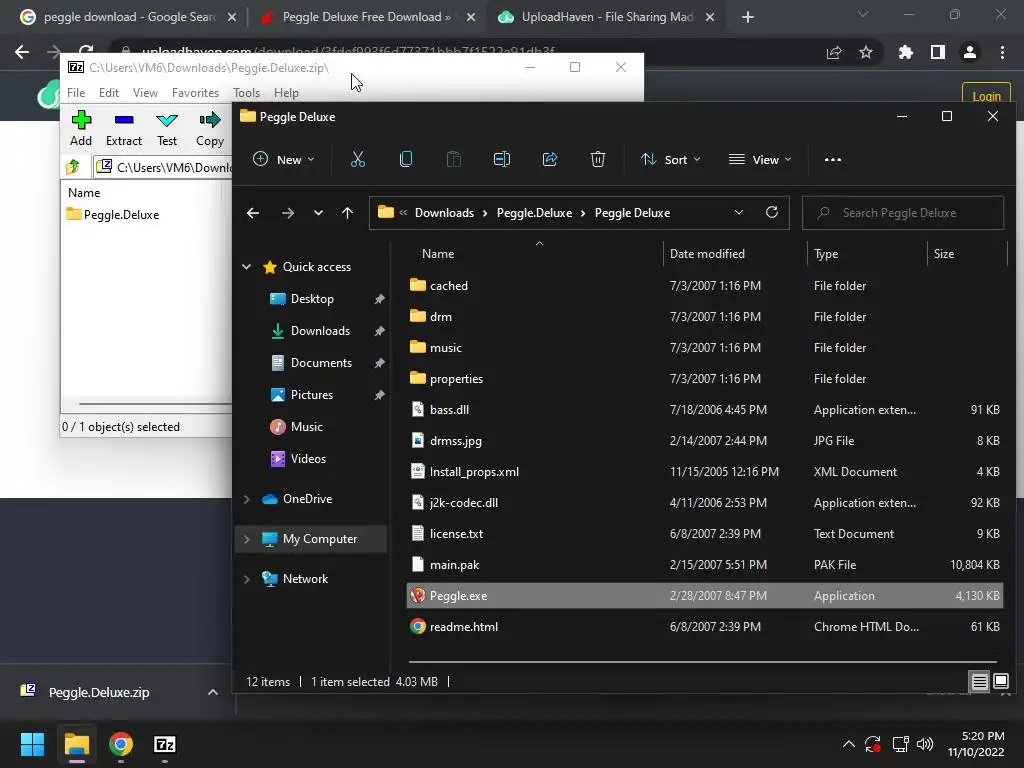The width and height of the screenshot is (1024, 768).
Task: Sort by Type column header
Action: pos(826,253)
